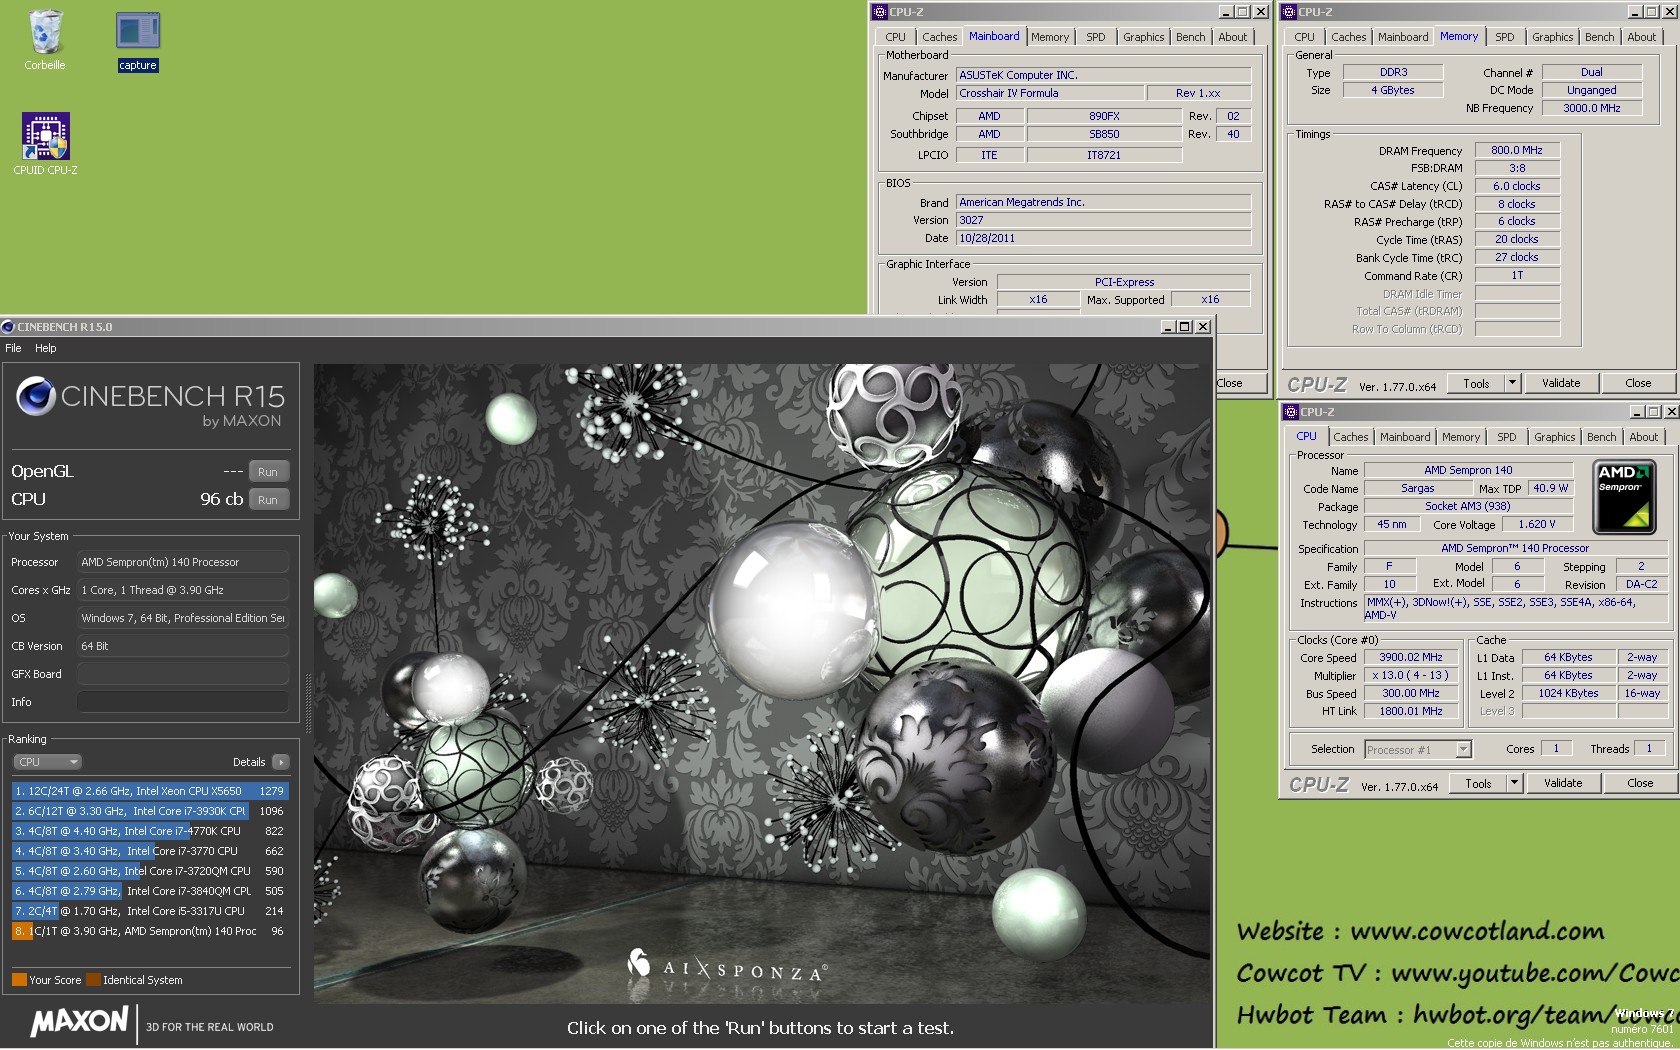This screenshot has height=1050, width=1680.
Task: Click the CPU-Z CPU window title icon
Action: [1291, 412]
